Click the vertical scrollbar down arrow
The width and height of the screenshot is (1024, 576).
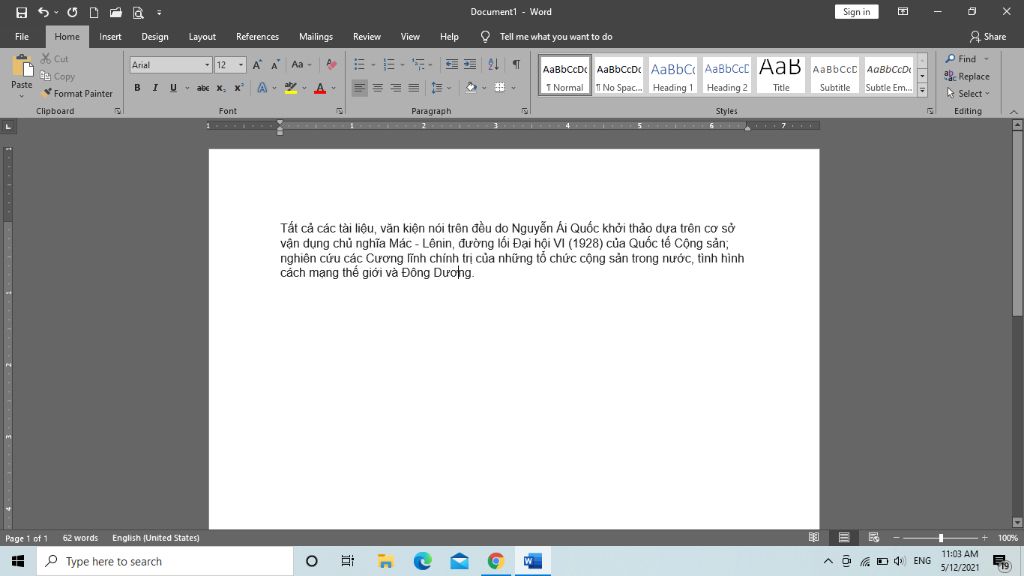(1017, 522)
